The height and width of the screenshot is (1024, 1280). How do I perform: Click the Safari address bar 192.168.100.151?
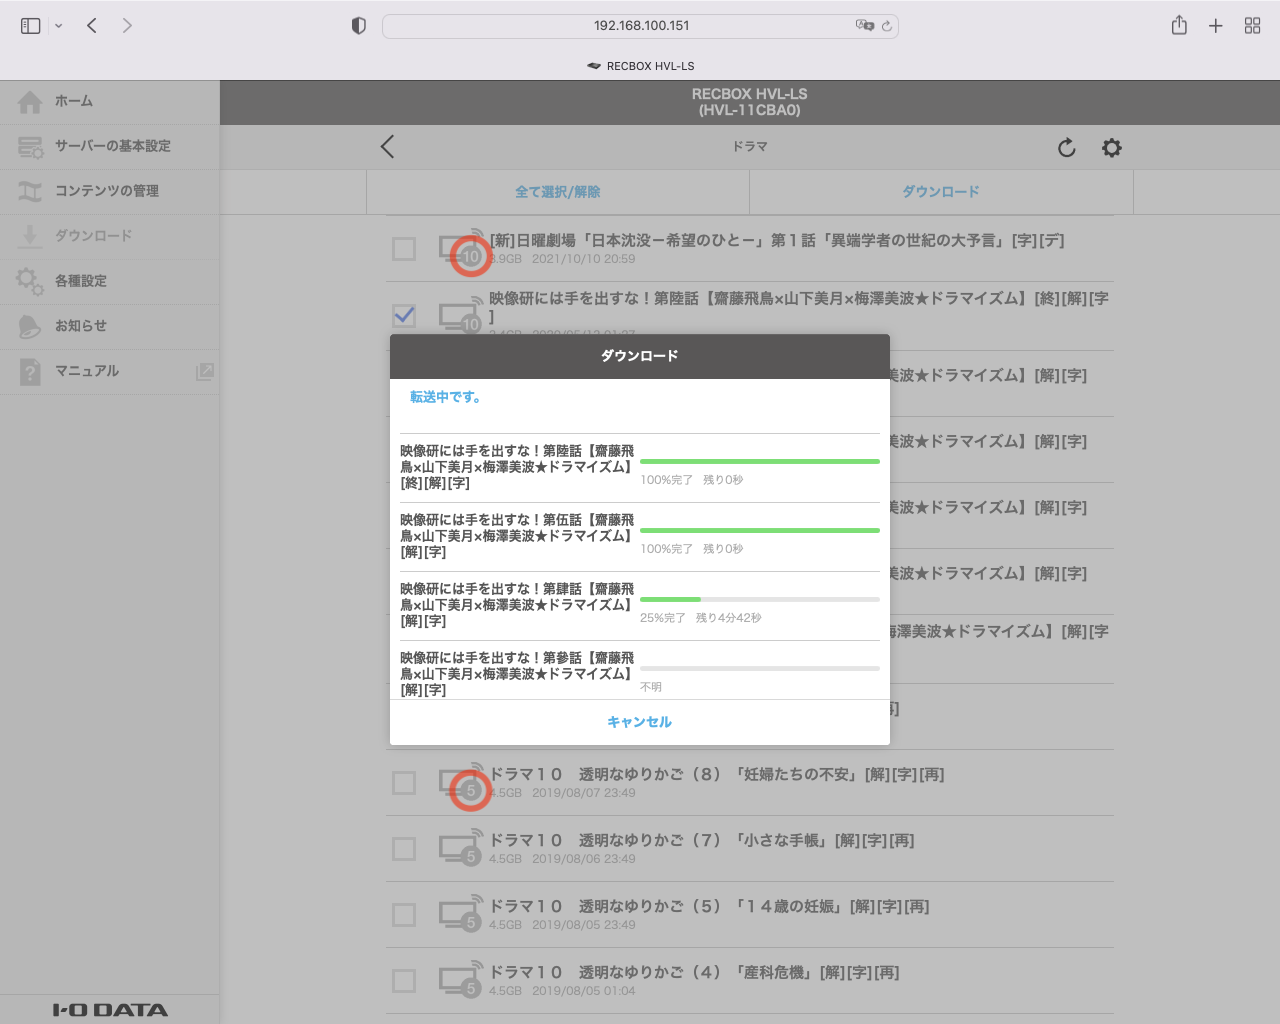coord(640,26)
